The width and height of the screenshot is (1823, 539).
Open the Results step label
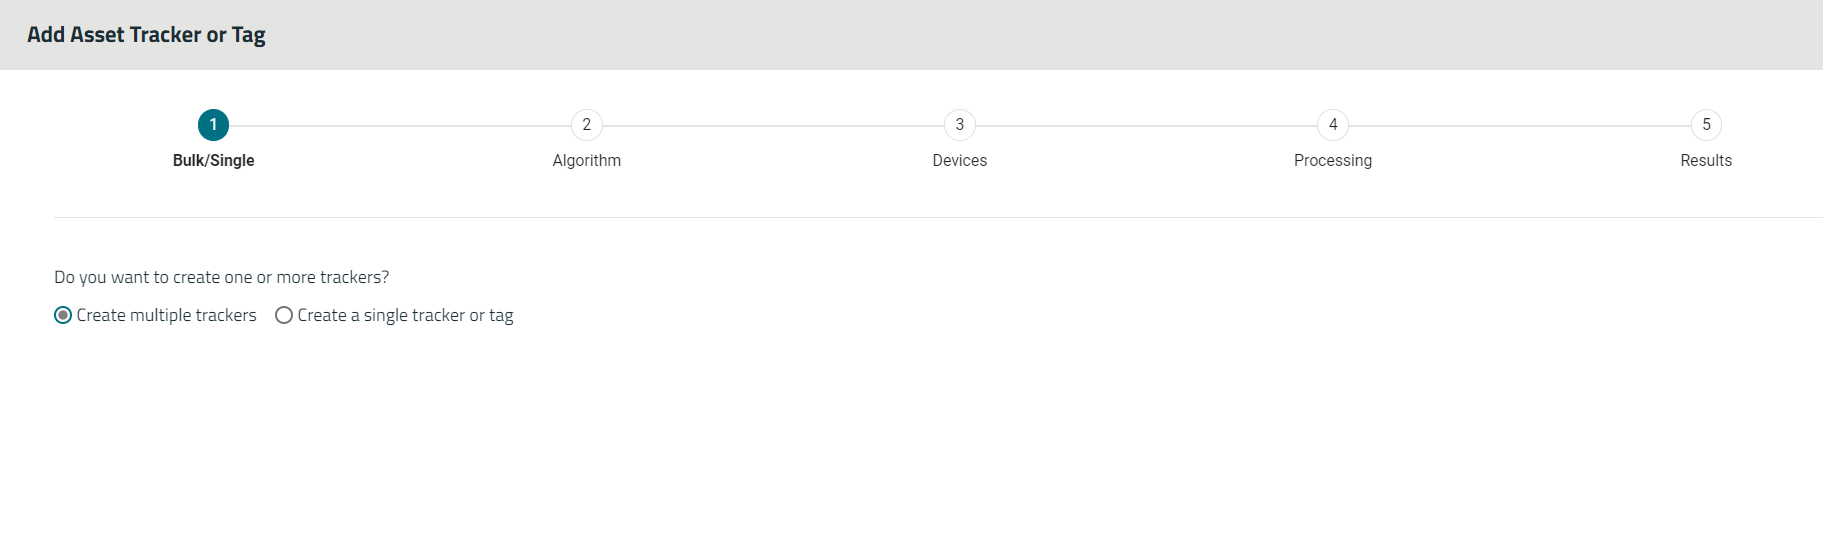point(1706,160)
